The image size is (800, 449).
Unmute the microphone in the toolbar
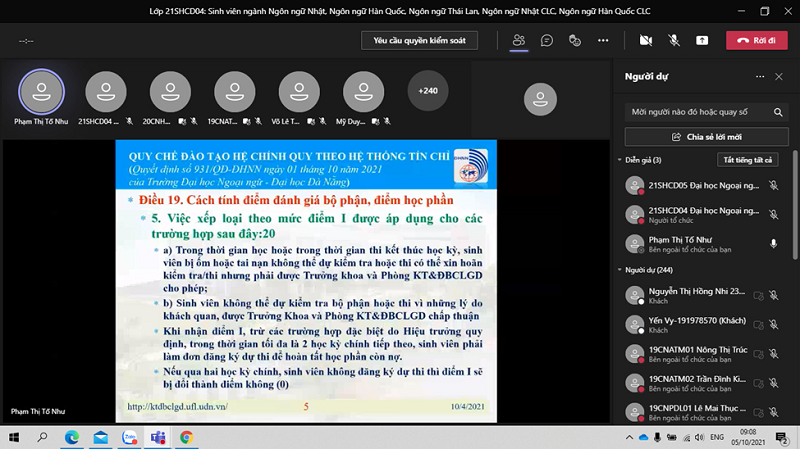point(674,40)
